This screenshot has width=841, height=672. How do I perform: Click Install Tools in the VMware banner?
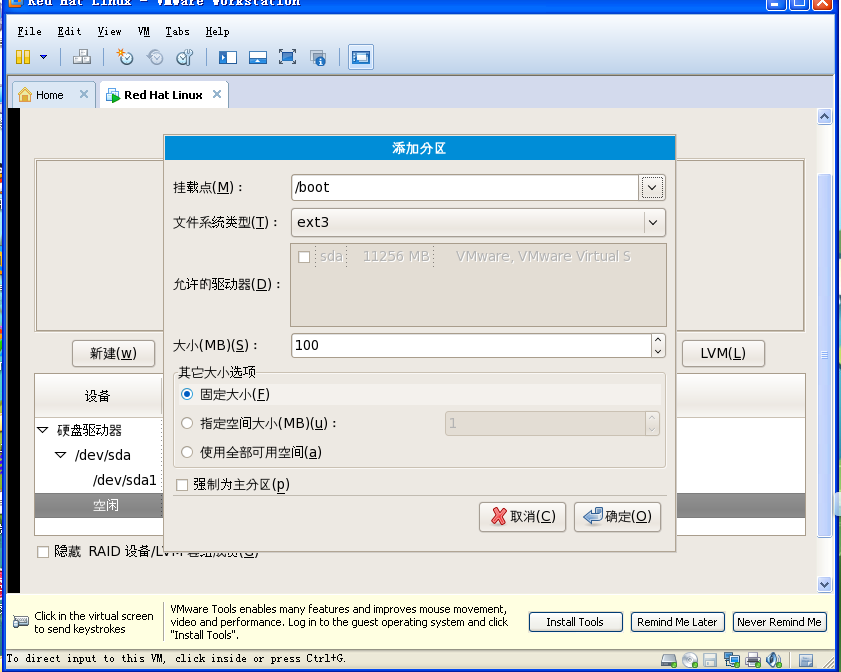point(575,622)
